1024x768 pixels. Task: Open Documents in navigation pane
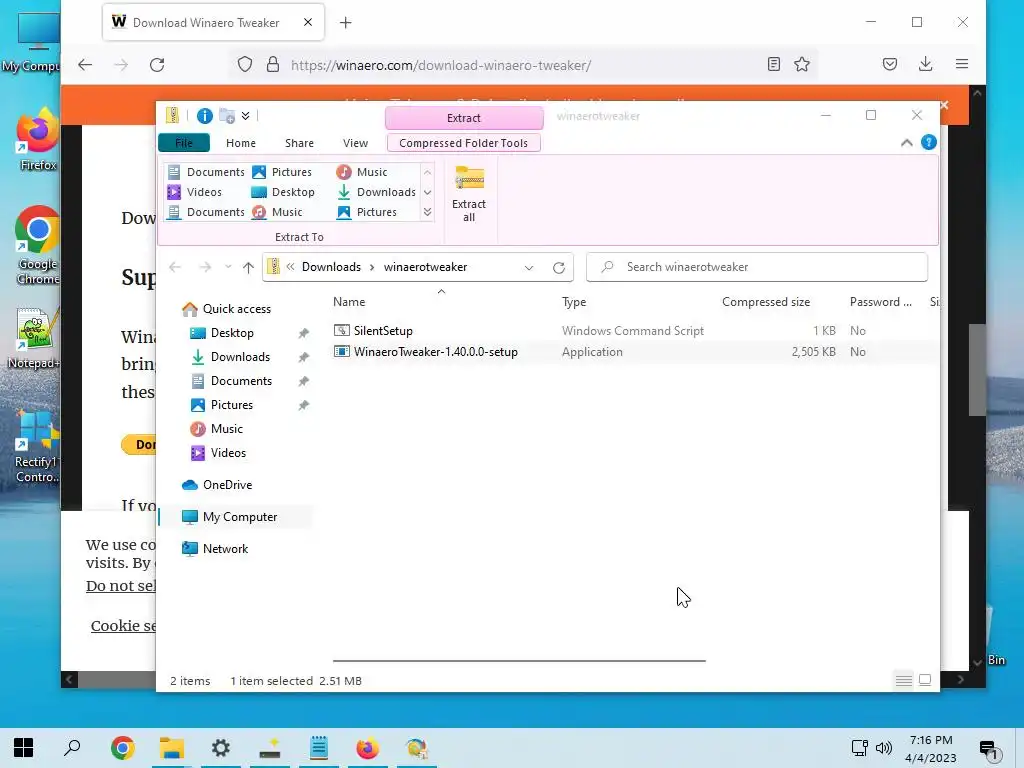click(231, 381)
